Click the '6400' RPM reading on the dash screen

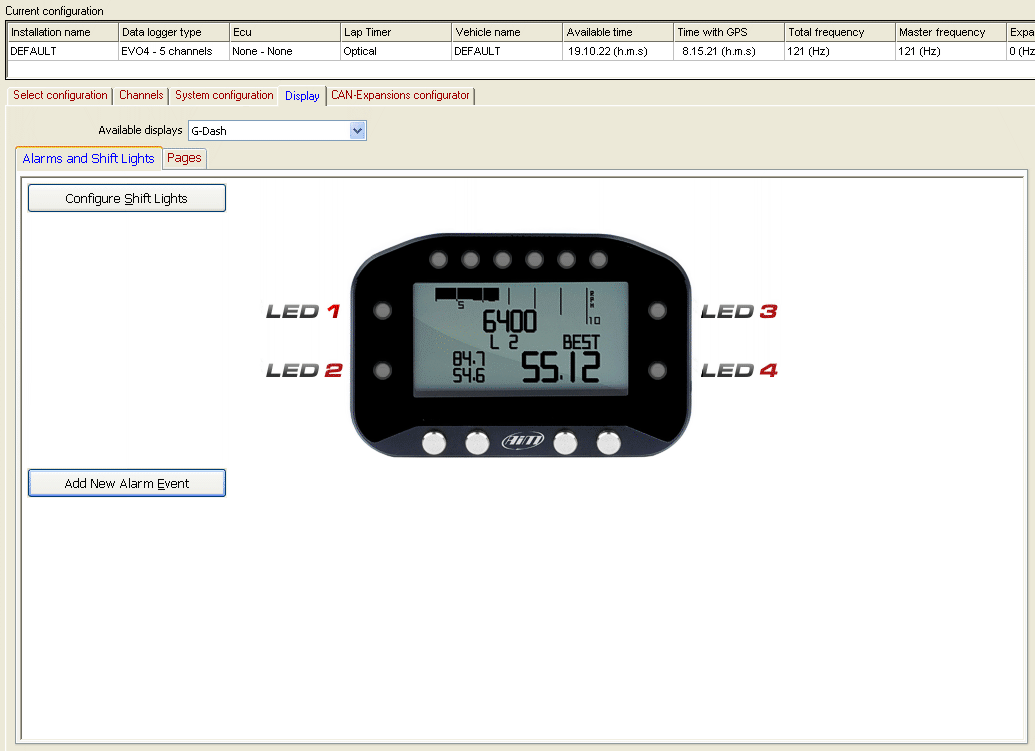coord(510,321)
